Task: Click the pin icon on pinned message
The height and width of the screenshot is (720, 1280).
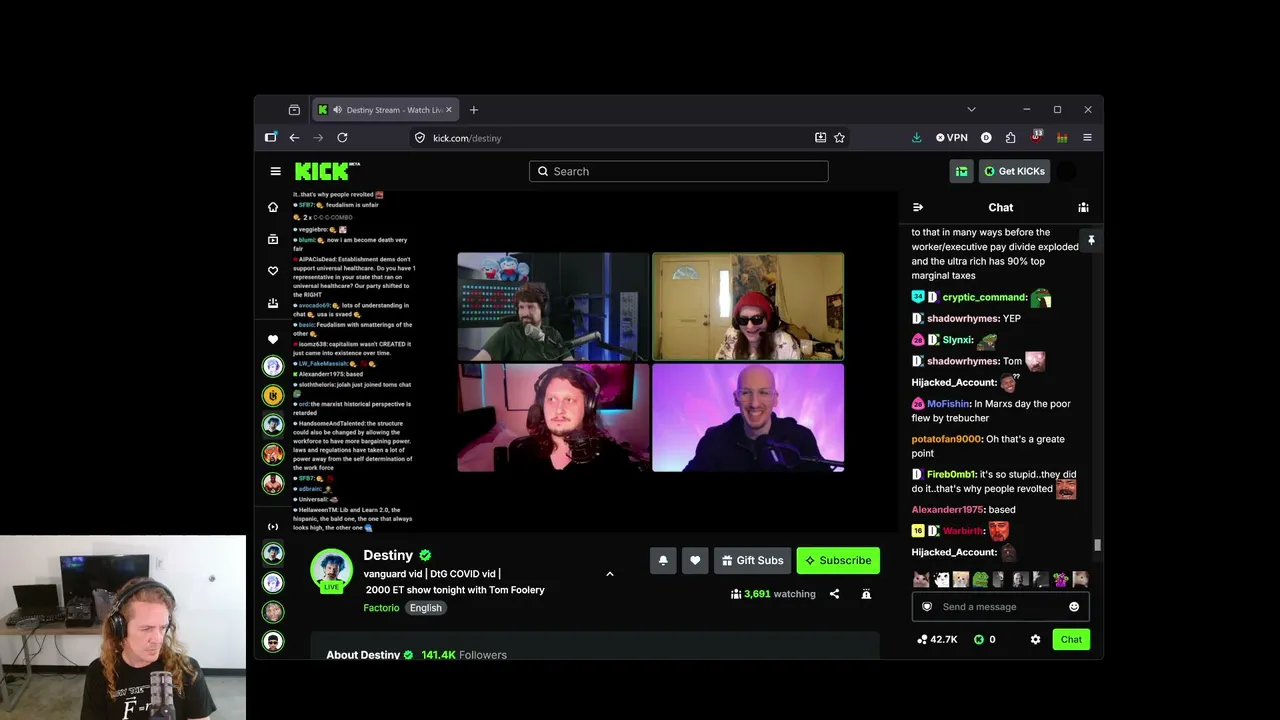Action: (1091, 240)
